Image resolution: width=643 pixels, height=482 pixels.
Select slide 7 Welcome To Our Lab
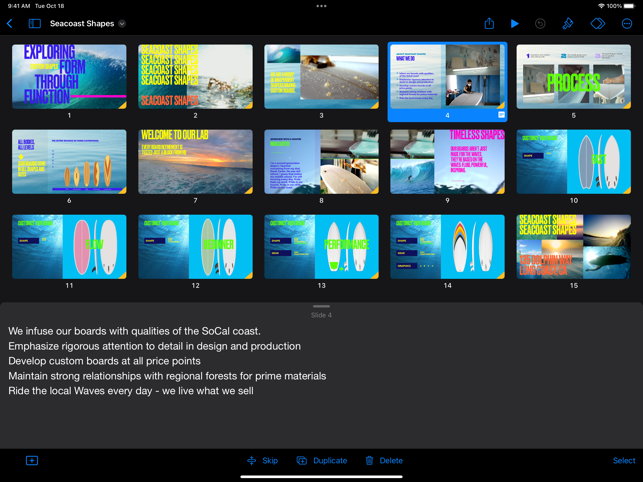coord(195,161)
